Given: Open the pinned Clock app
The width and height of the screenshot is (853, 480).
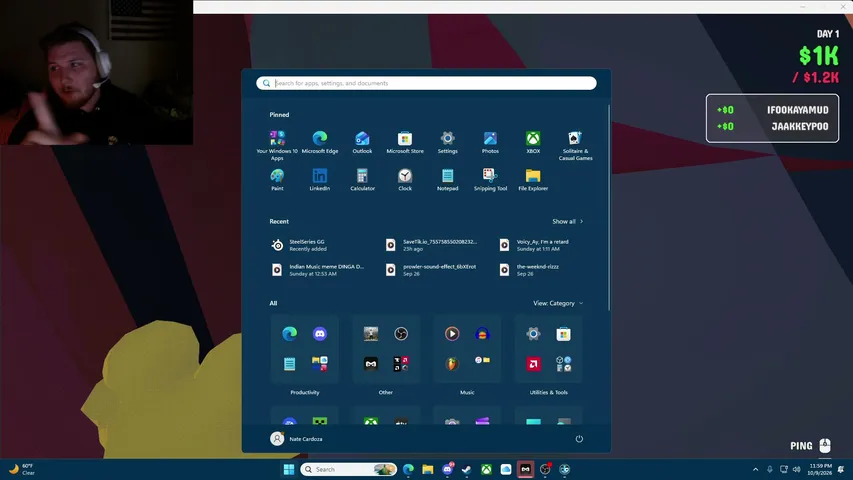Looking at the screenshot, I should 405,180.
